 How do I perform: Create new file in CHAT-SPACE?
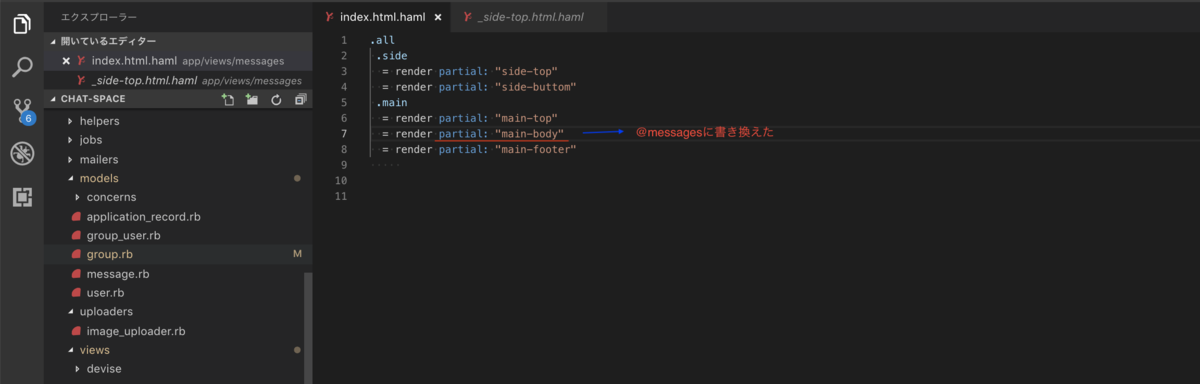click(228, 100)
